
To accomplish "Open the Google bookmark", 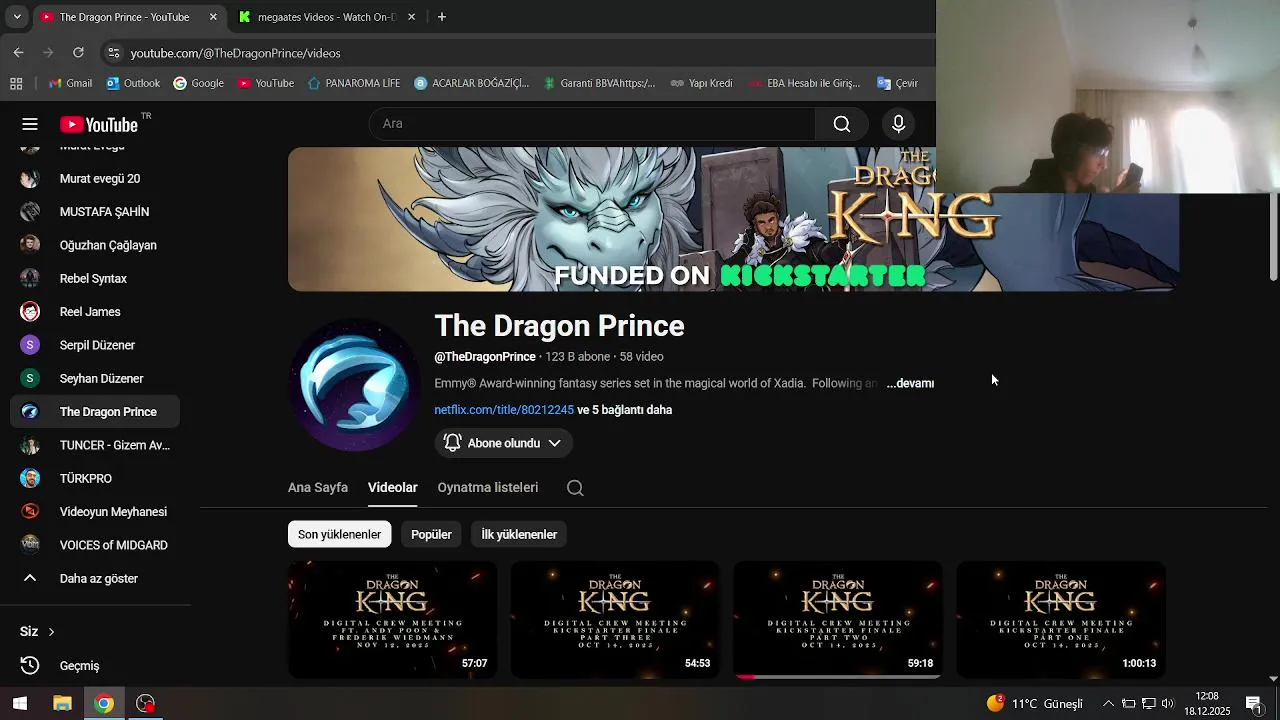I will (198, 83).
